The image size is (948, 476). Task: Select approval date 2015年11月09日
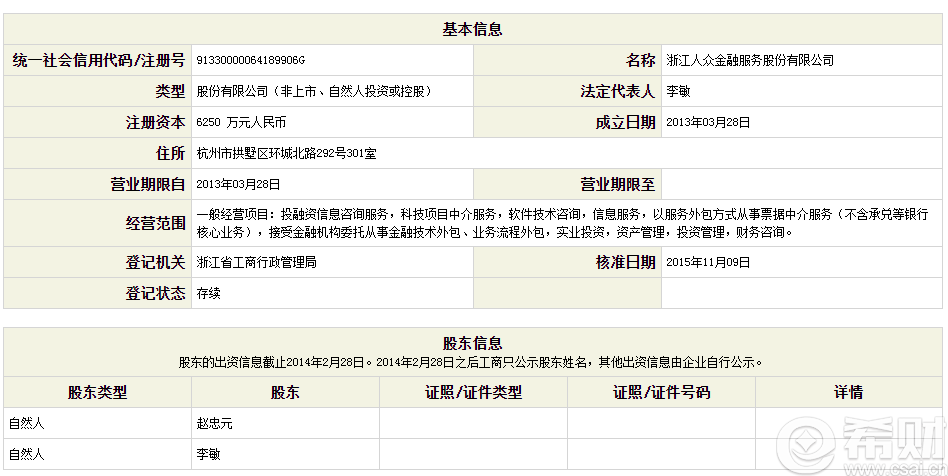708,262
